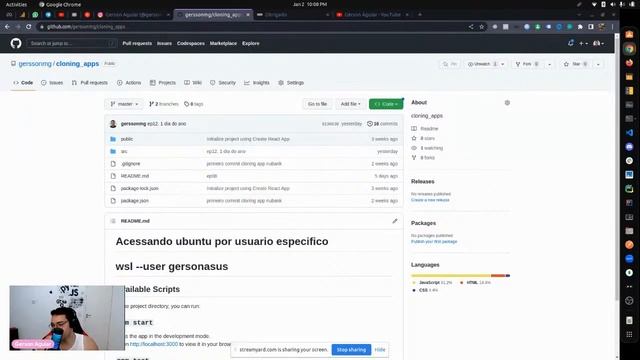
Task: Click Marketplace in the GitHub header
Action: point(223,43)
